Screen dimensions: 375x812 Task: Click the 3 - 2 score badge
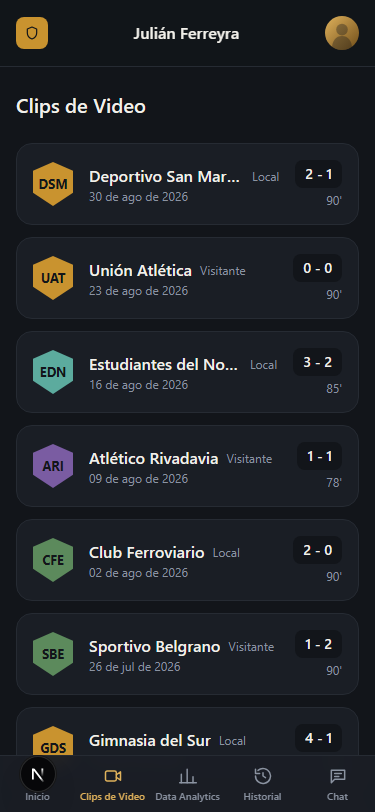(318, 362)
